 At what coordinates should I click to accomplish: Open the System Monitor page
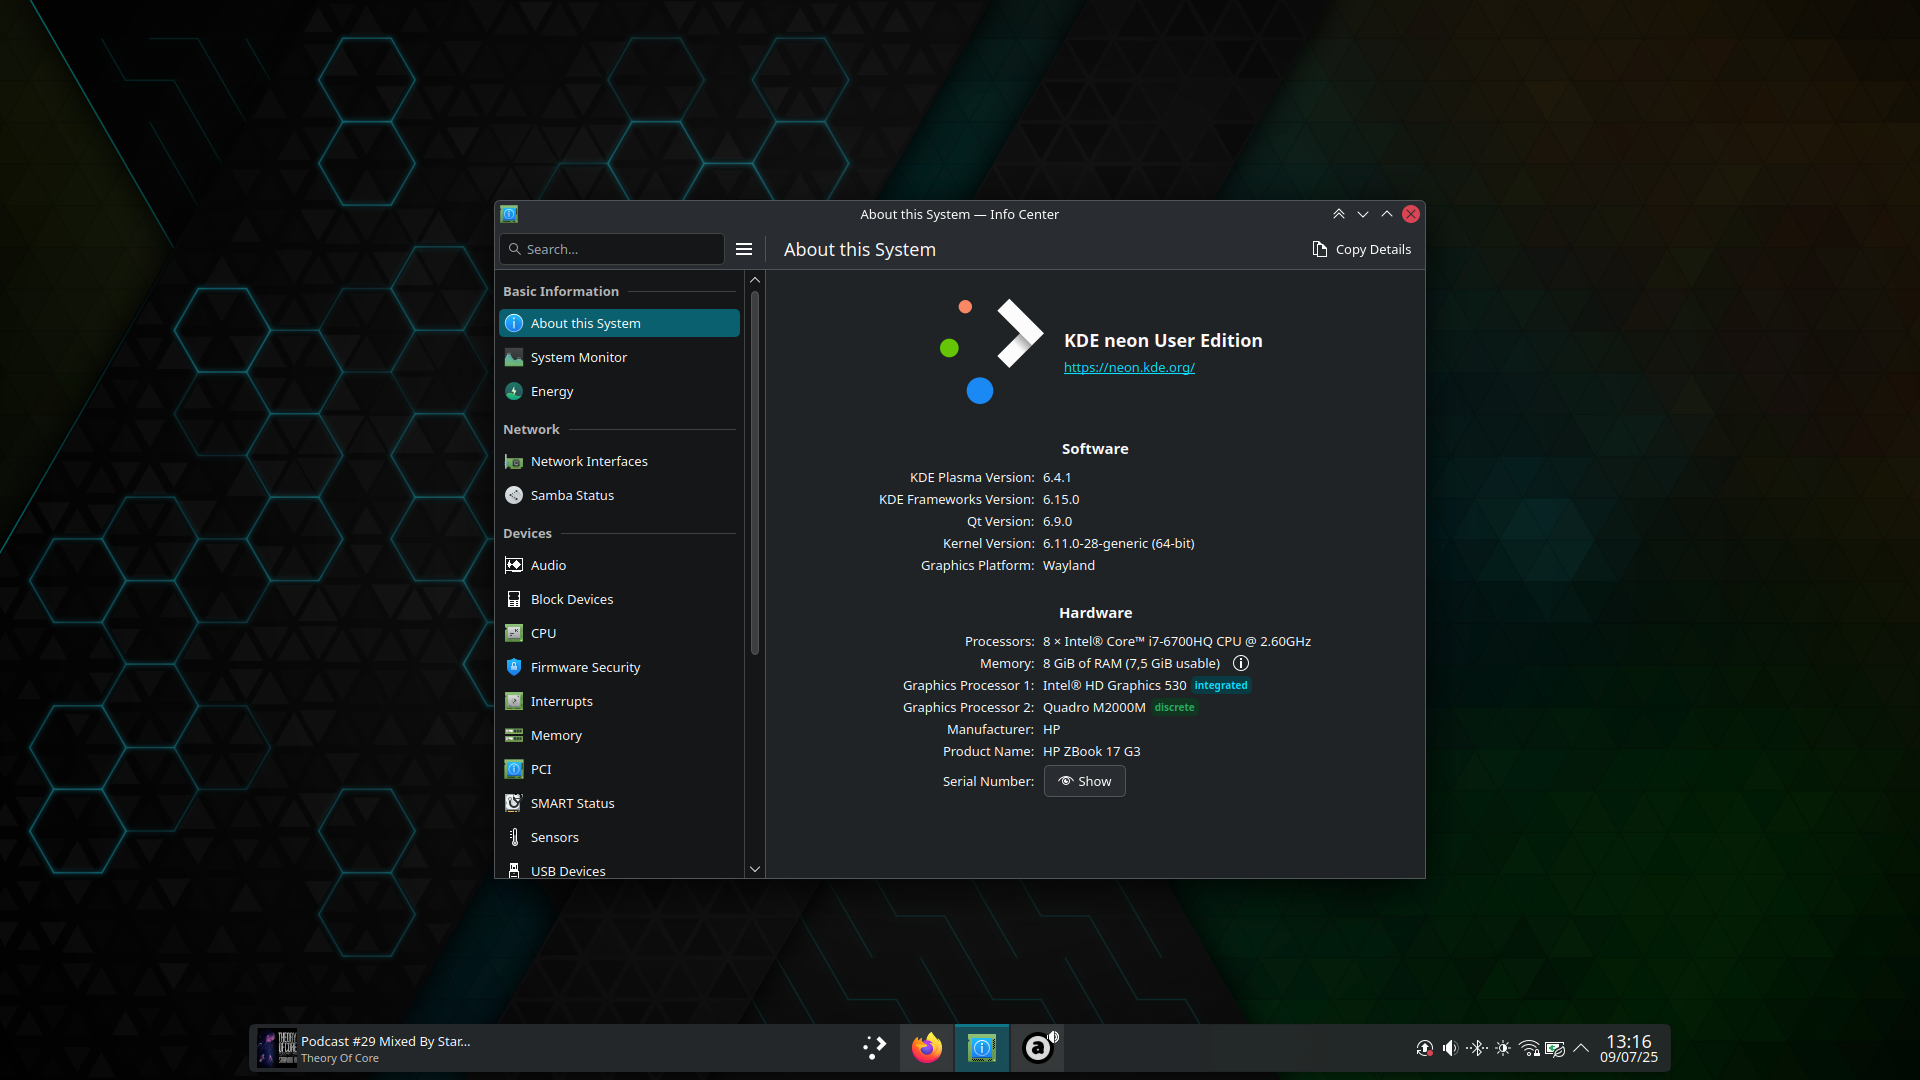[x=619, y=357]
